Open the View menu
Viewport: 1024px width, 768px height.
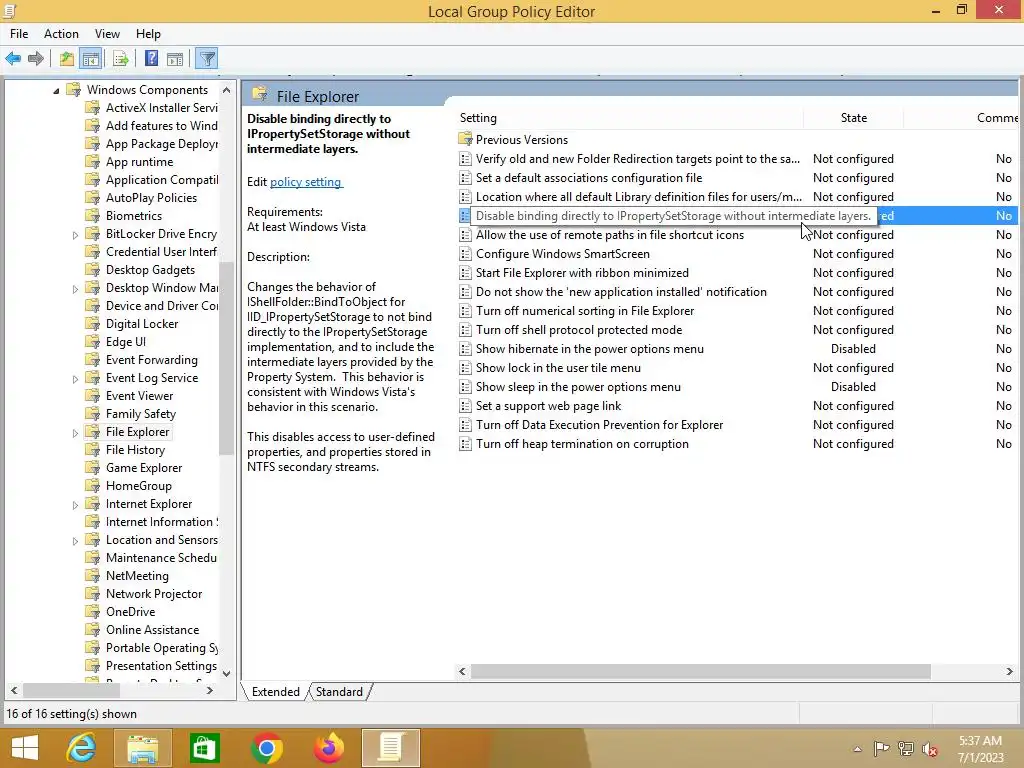click(107, 34)
